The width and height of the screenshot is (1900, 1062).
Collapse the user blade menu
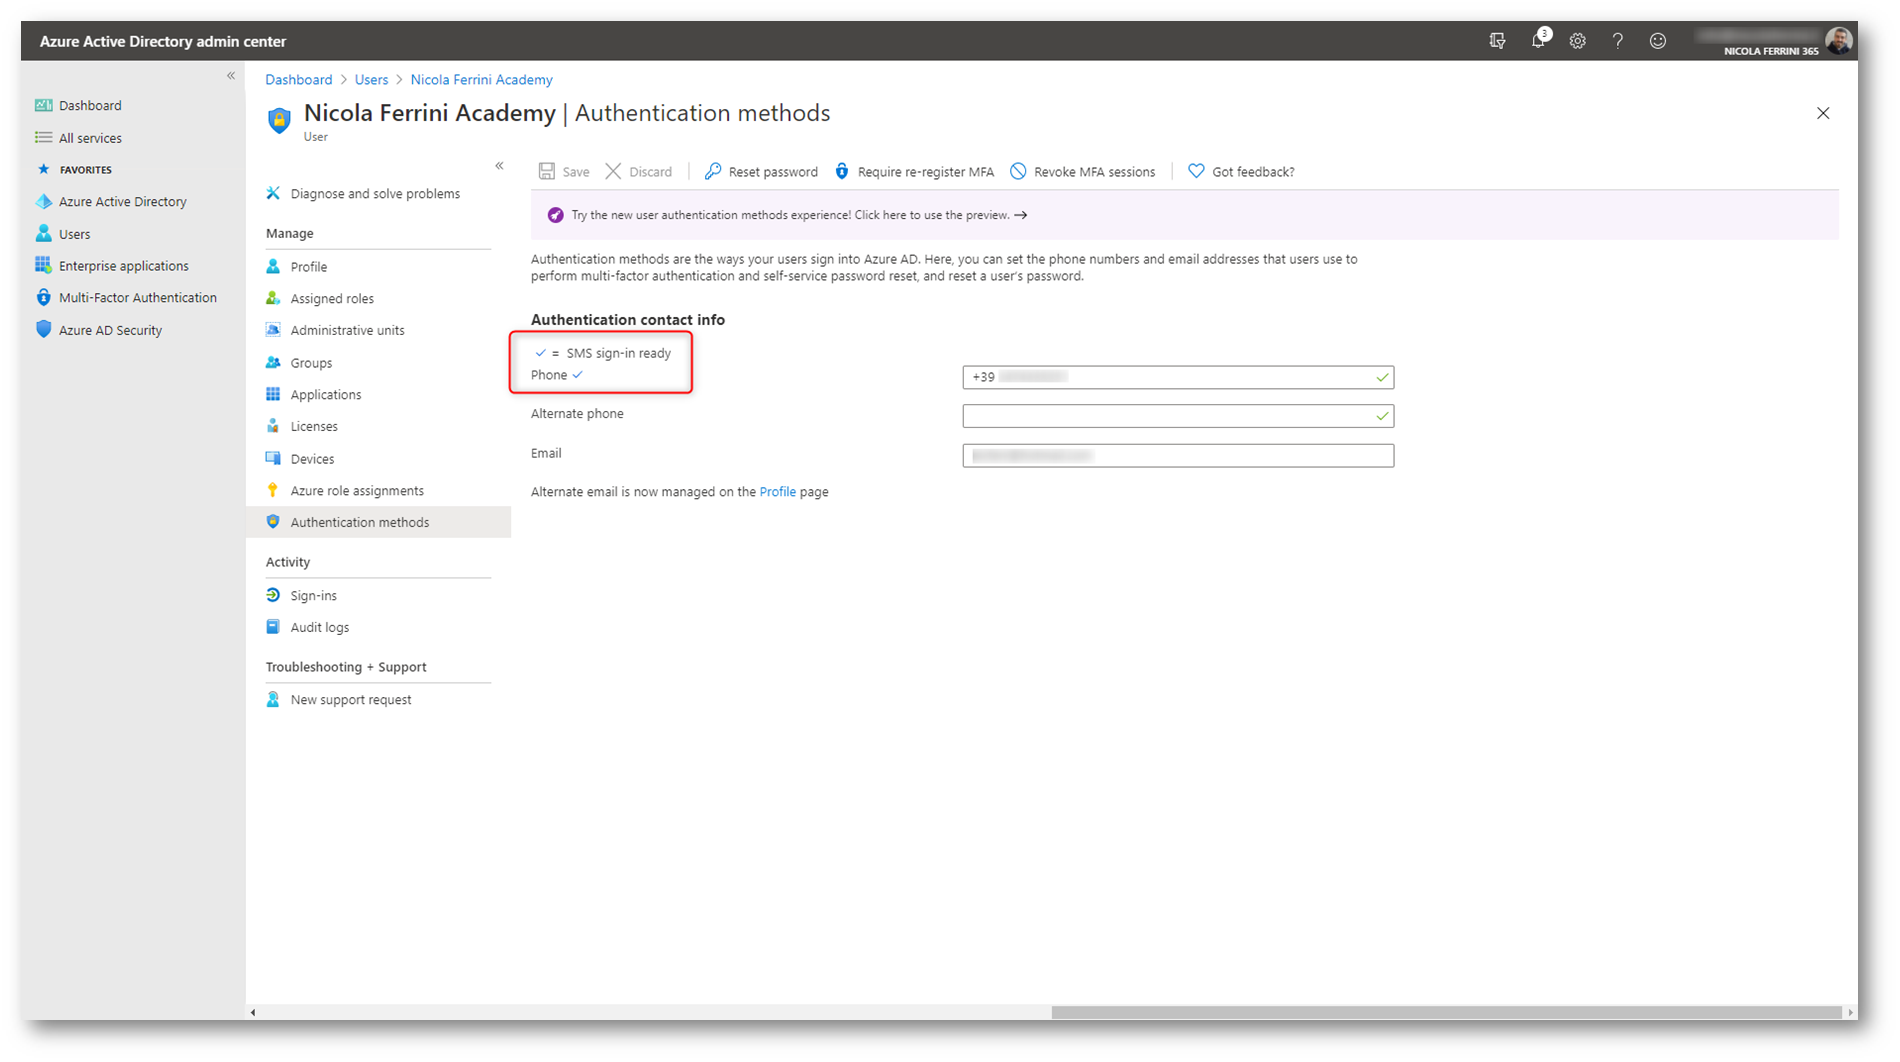pyautogui.click(x=499, y=166)
